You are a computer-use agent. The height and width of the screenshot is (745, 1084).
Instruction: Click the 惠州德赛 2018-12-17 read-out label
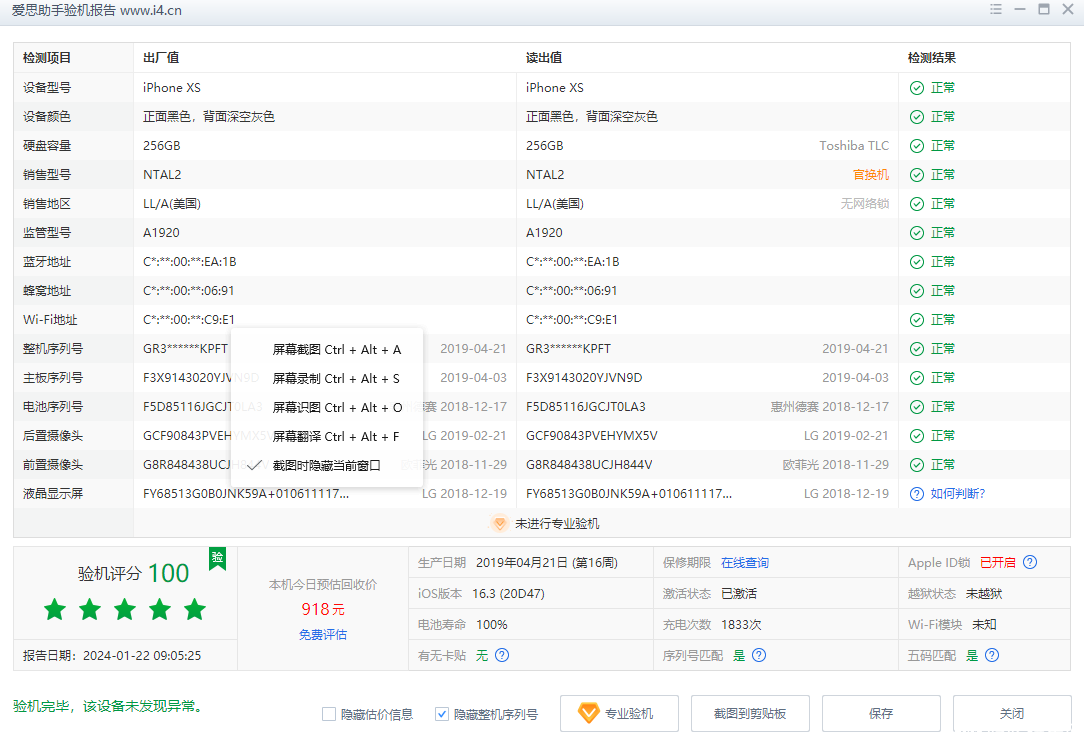click(x=830, y=407)
